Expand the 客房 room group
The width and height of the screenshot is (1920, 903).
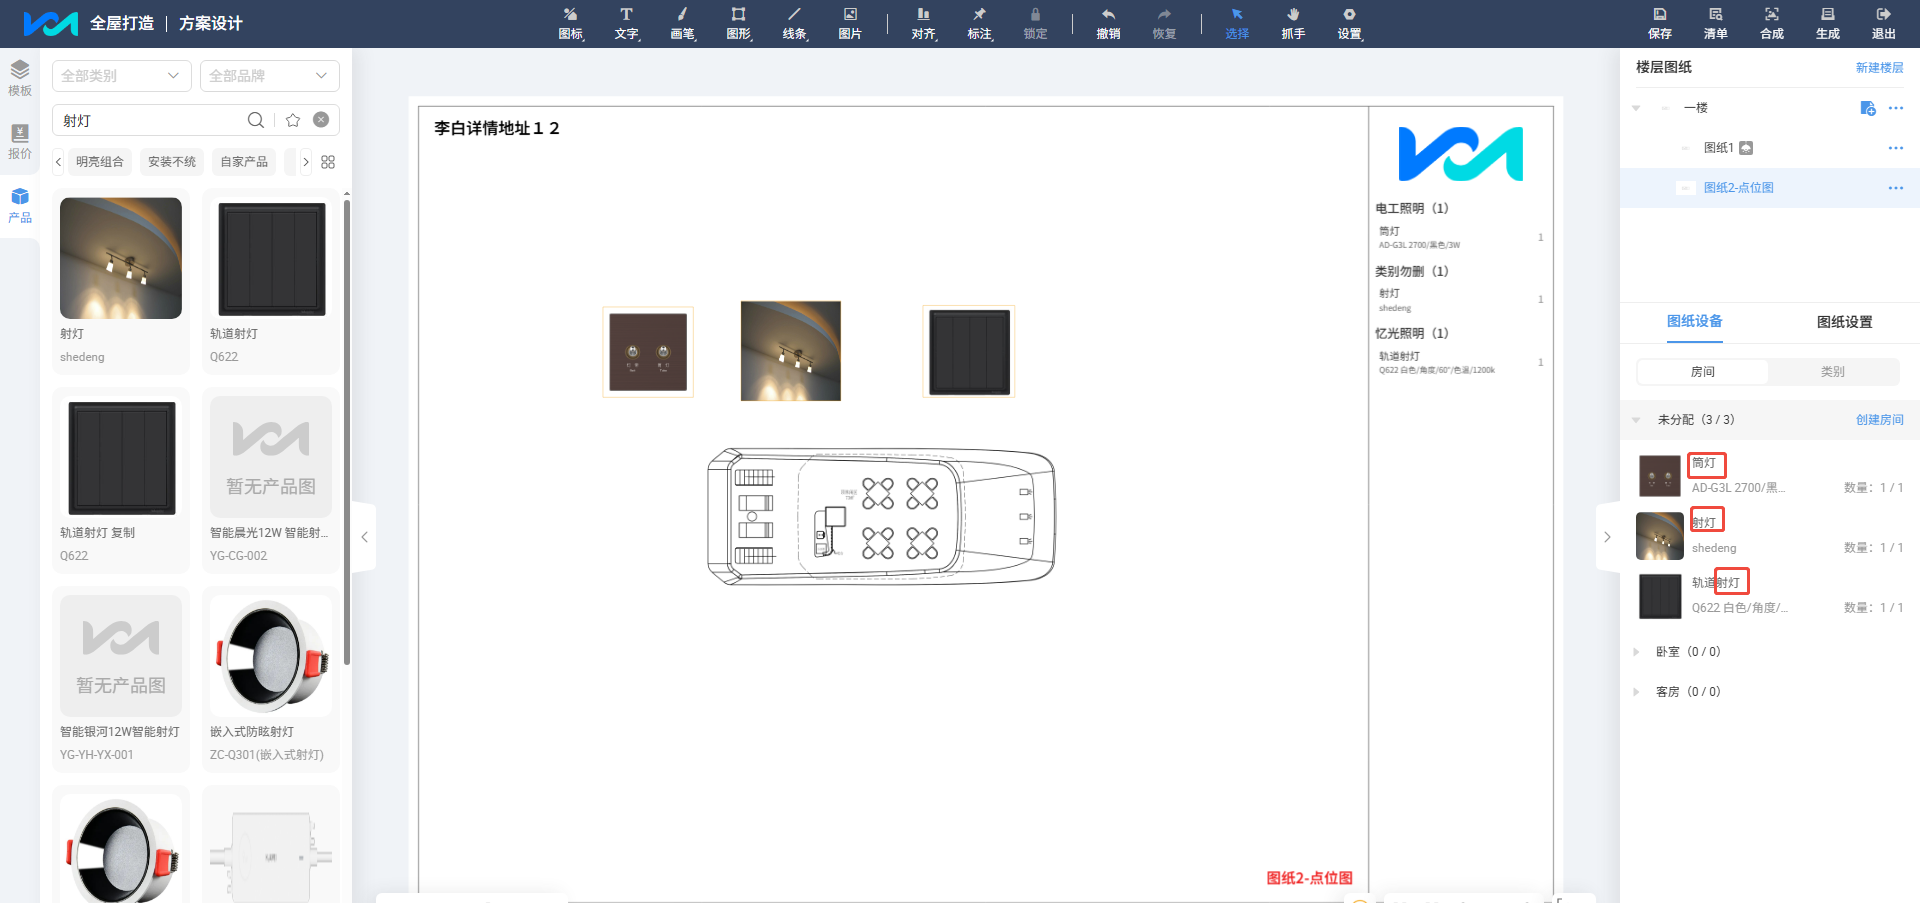coord(1636,692)
